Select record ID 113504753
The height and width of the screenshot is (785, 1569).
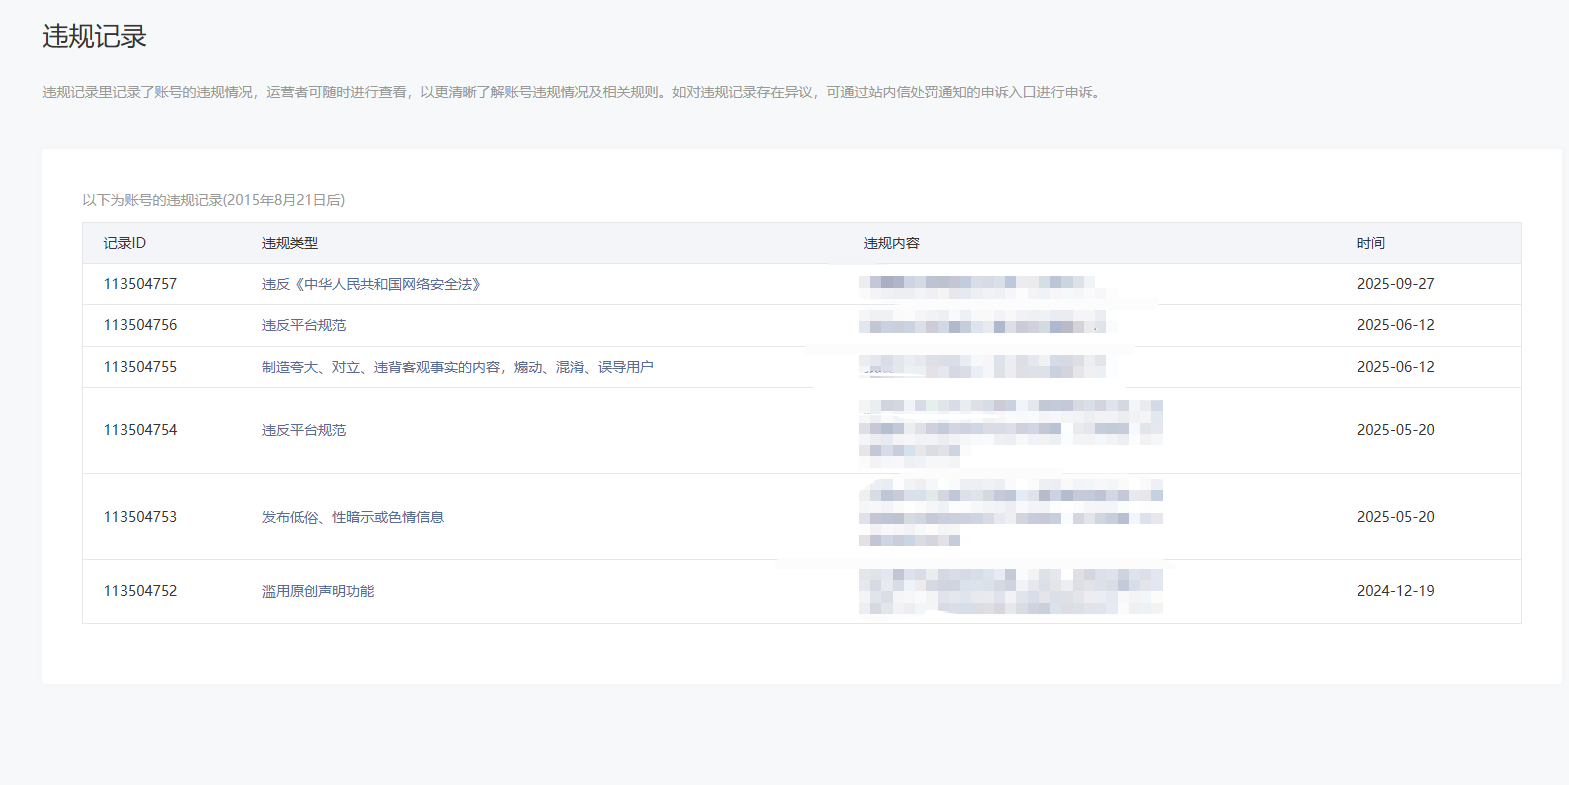click(140, 517)
